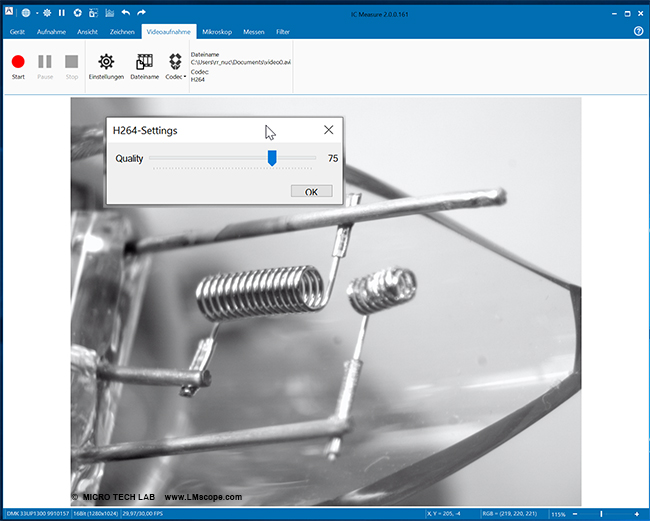Click the save image sequence icon in title bar

(92, 13)
